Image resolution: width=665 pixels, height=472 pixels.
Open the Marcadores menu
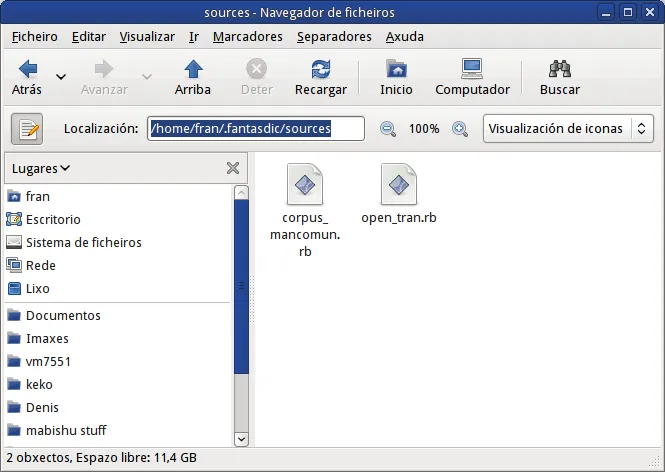point(247,37)
